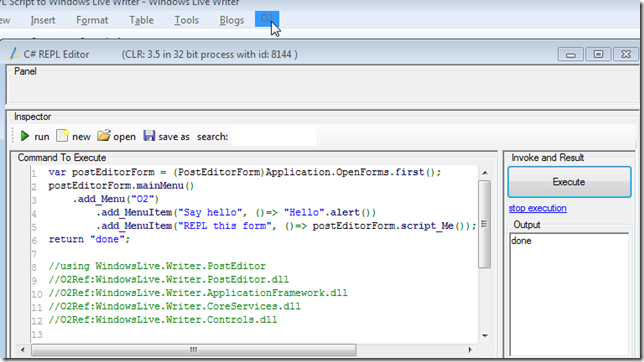The height and width of the screenshot is (362, 644).
Task: Click the green run arrow icon
Action: pos(25,136)
